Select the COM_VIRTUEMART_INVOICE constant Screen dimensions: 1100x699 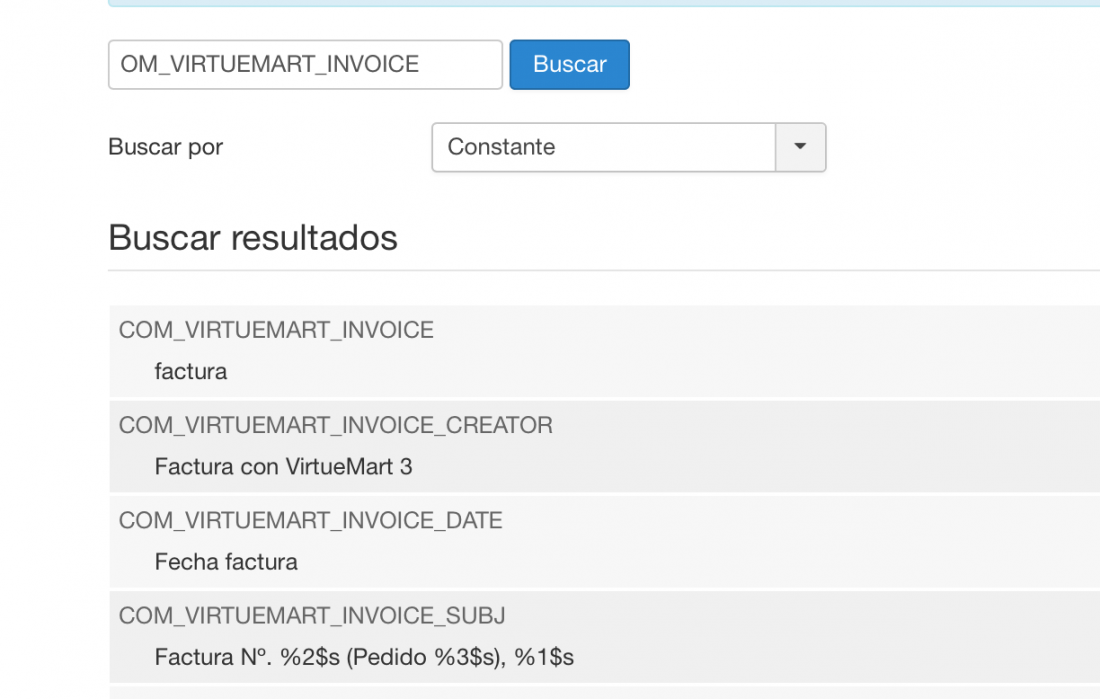(x=276, y=330)
